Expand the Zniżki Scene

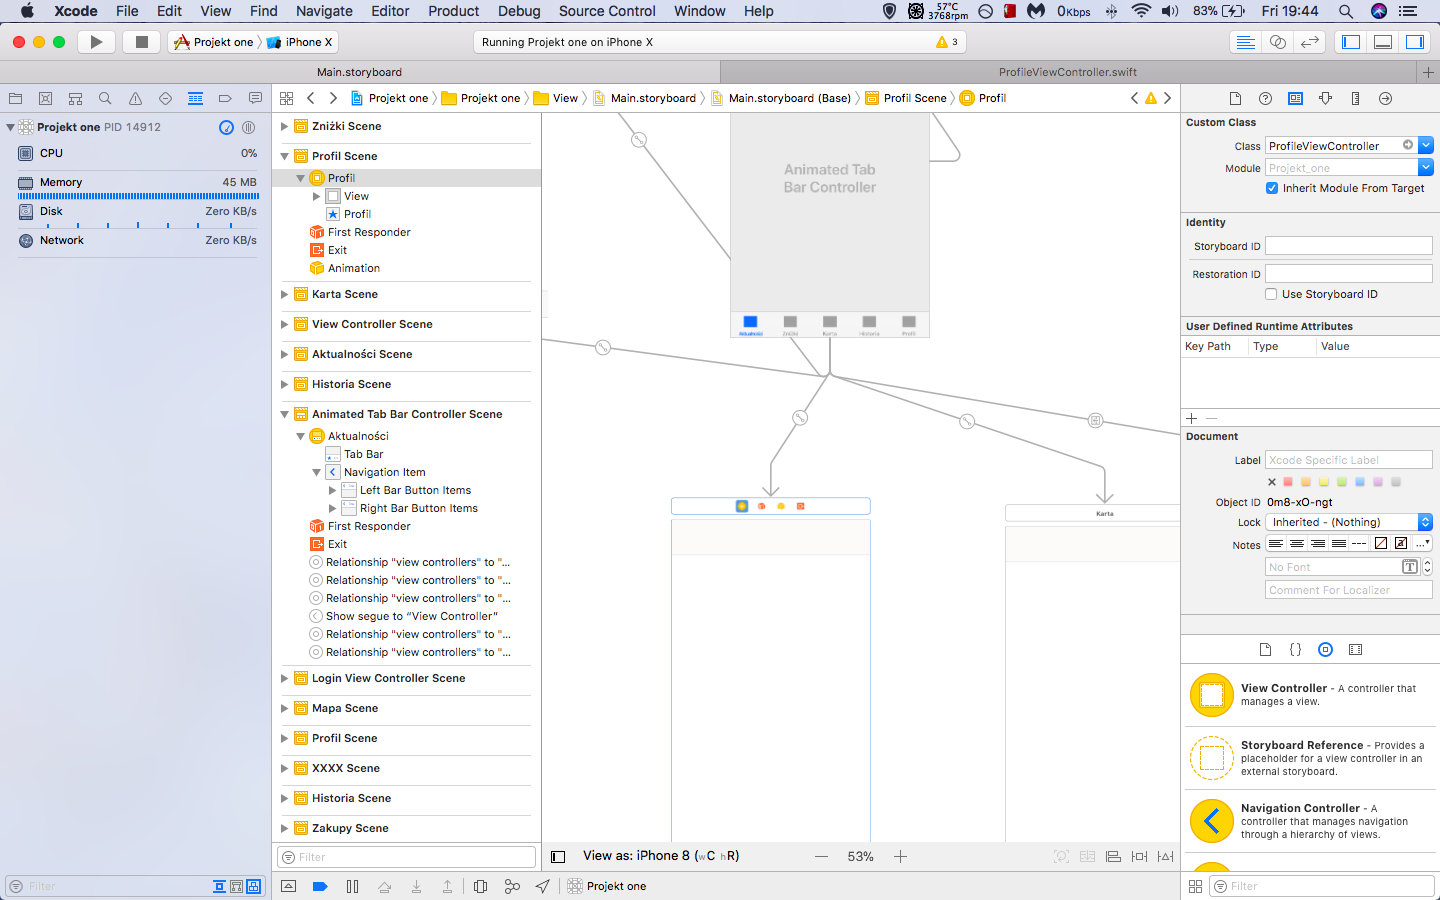(x=285, y=126)
